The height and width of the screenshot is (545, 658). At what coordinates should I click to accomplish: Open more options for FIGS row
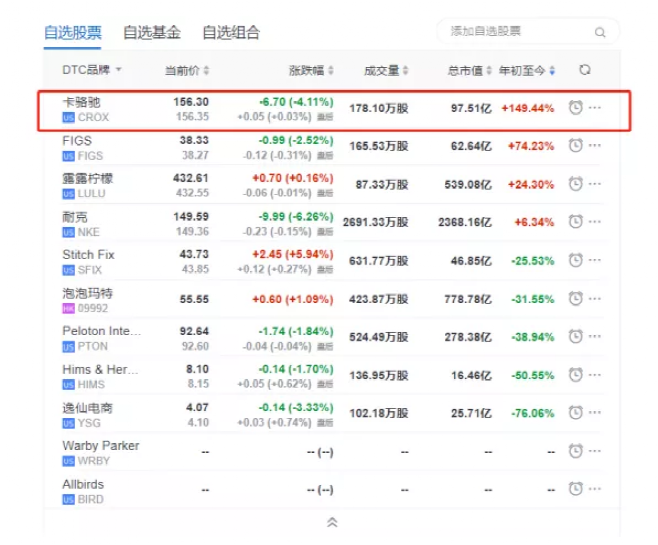pos(594,146)
